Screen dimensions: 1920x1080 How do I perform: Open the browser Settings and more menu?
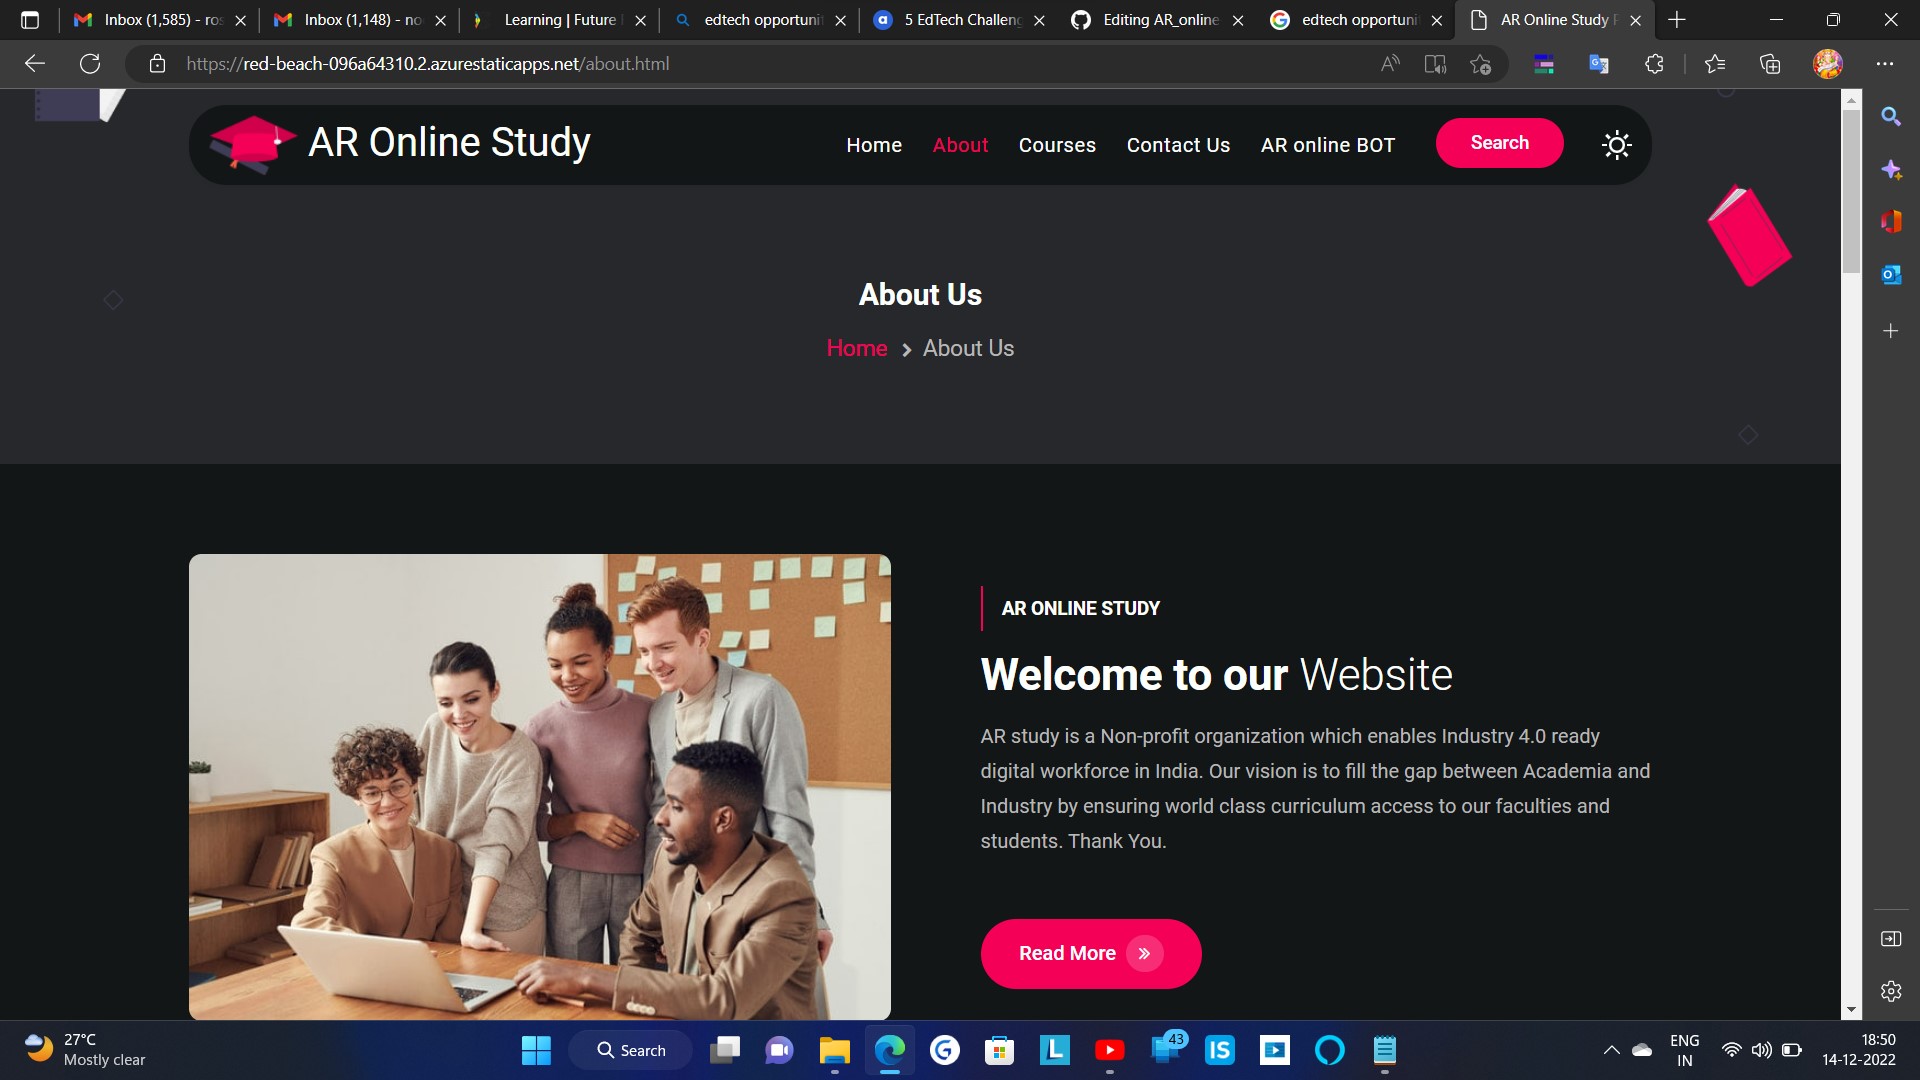pyautogui.click(x=1885, y=64)
